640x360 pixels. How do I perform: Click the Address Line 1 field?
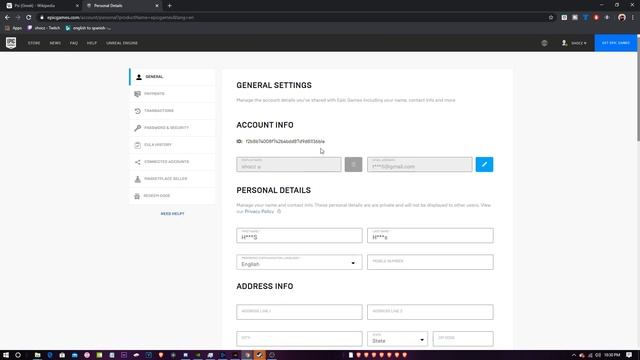299,312
